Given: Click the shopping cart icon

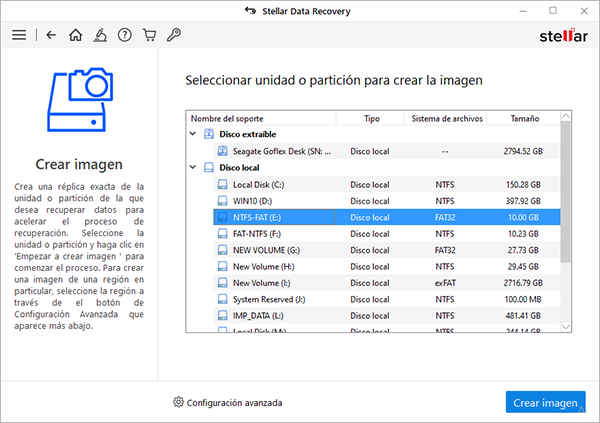Looking at the screenshot, I should [x=149, y=34].
